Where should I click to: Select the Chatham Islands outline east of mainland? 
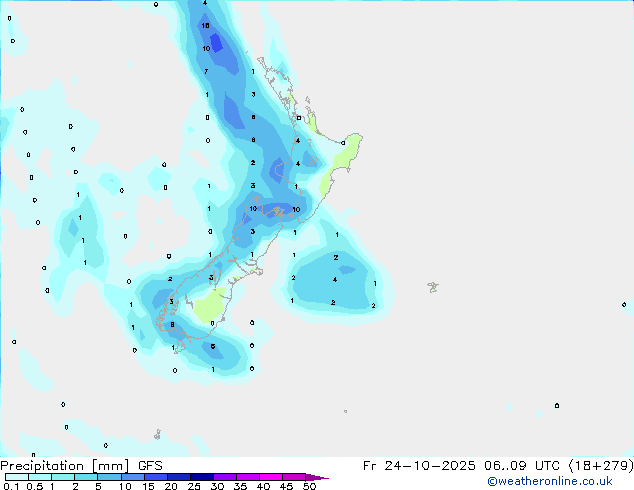(x=432, y=287)
